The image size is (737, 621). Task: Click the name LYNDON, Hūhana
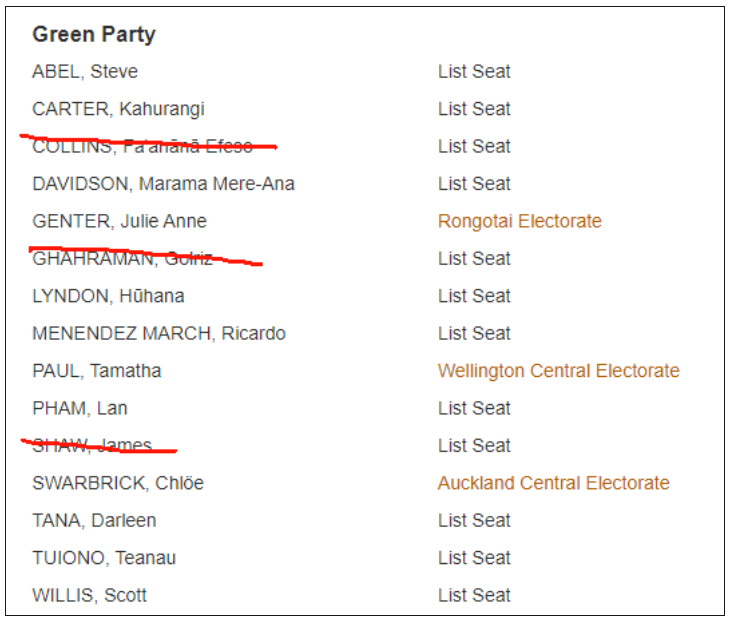point(108,296)
